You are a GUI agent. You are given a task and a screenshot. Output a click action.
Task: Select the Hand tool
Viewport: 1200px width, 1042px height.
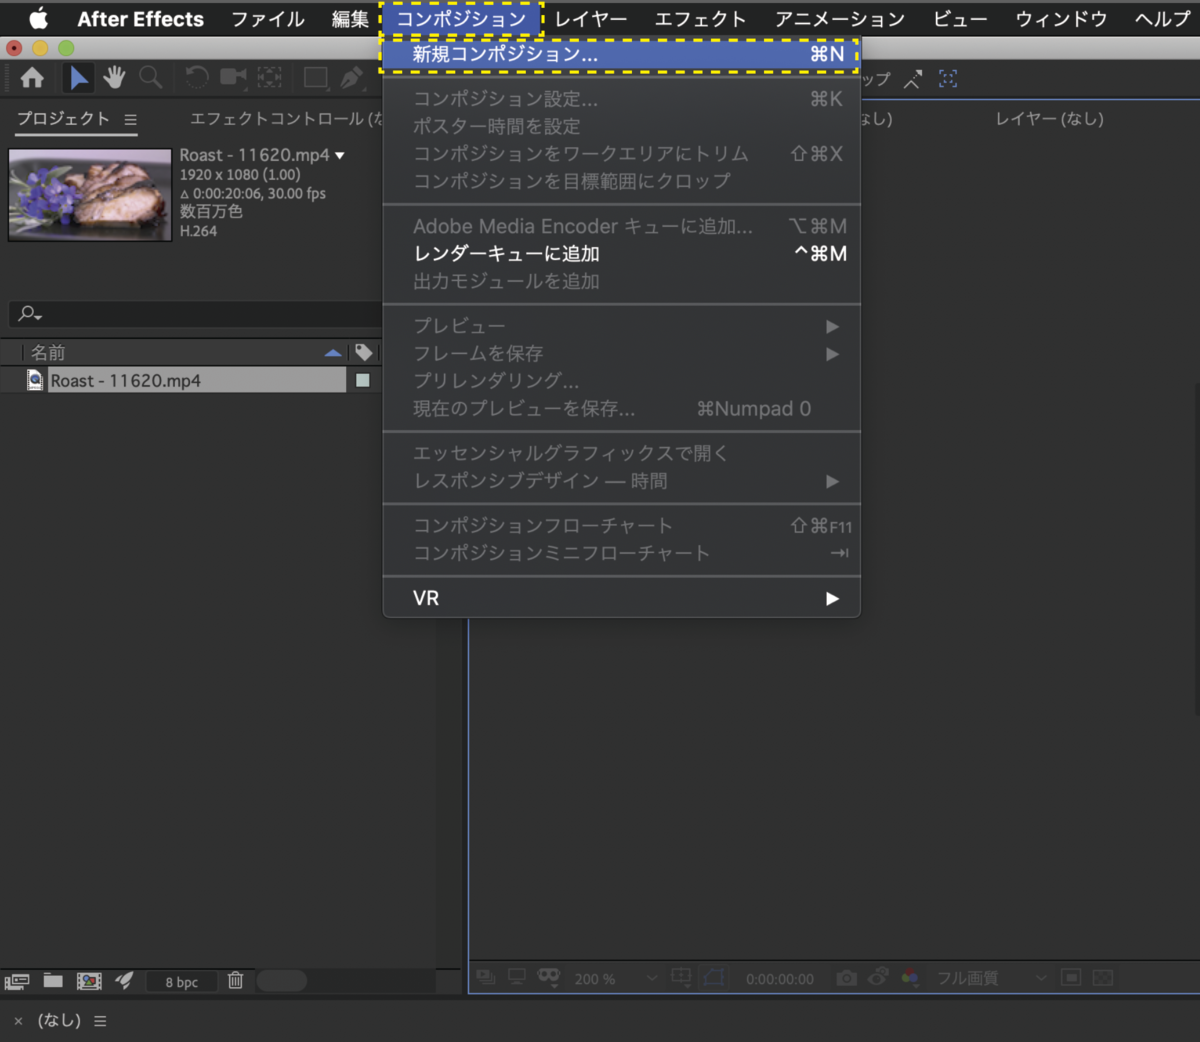(x=114, y=78)
